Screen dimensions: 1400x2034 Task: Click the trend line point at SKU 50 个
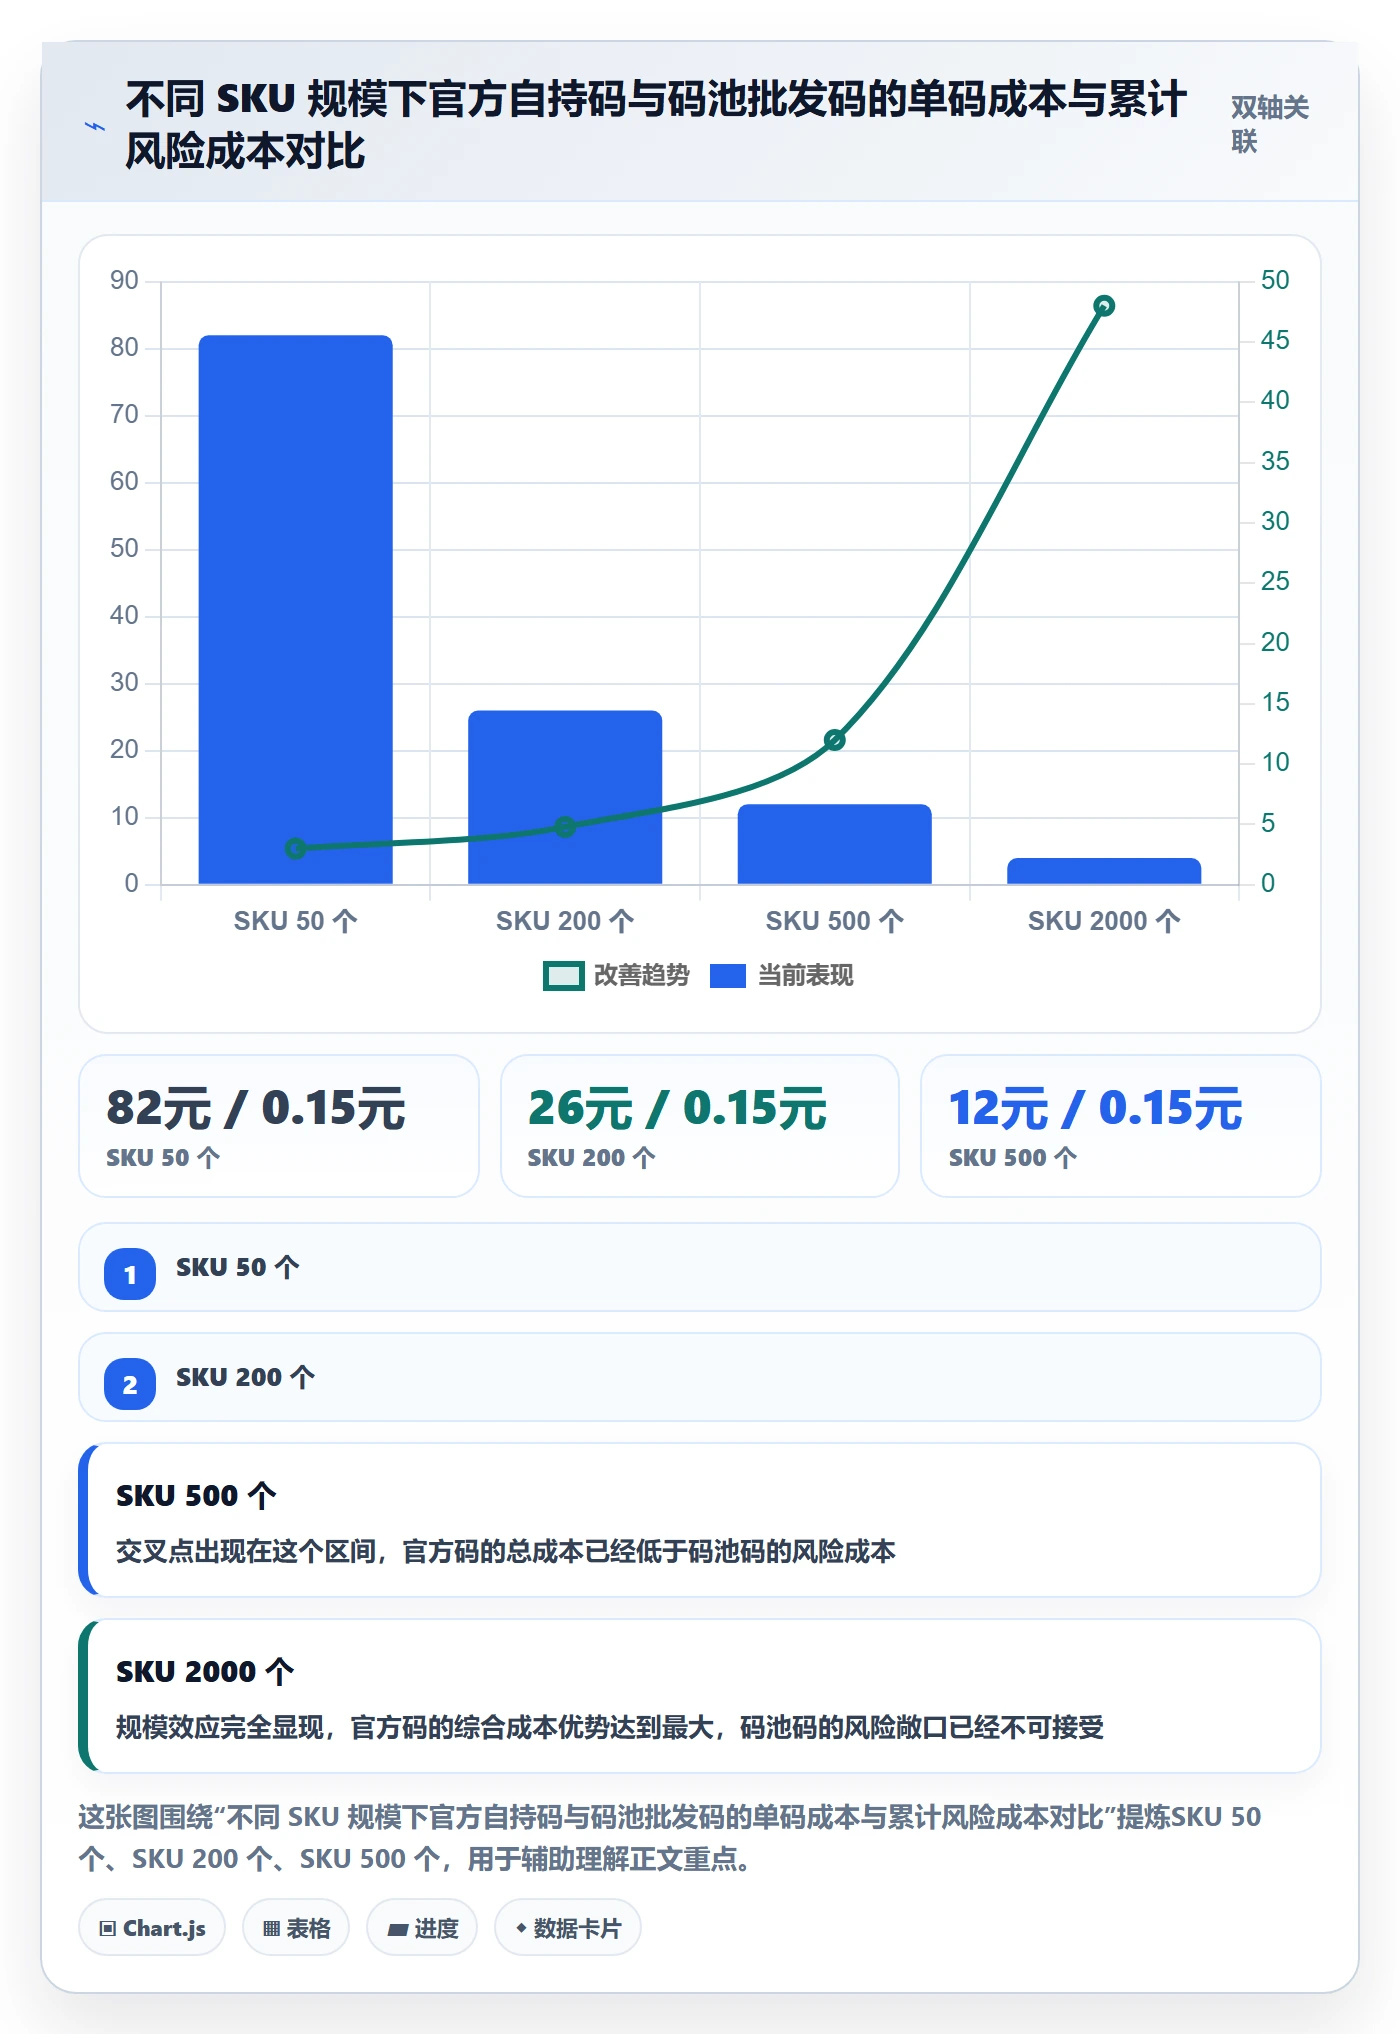click(296, 848)
